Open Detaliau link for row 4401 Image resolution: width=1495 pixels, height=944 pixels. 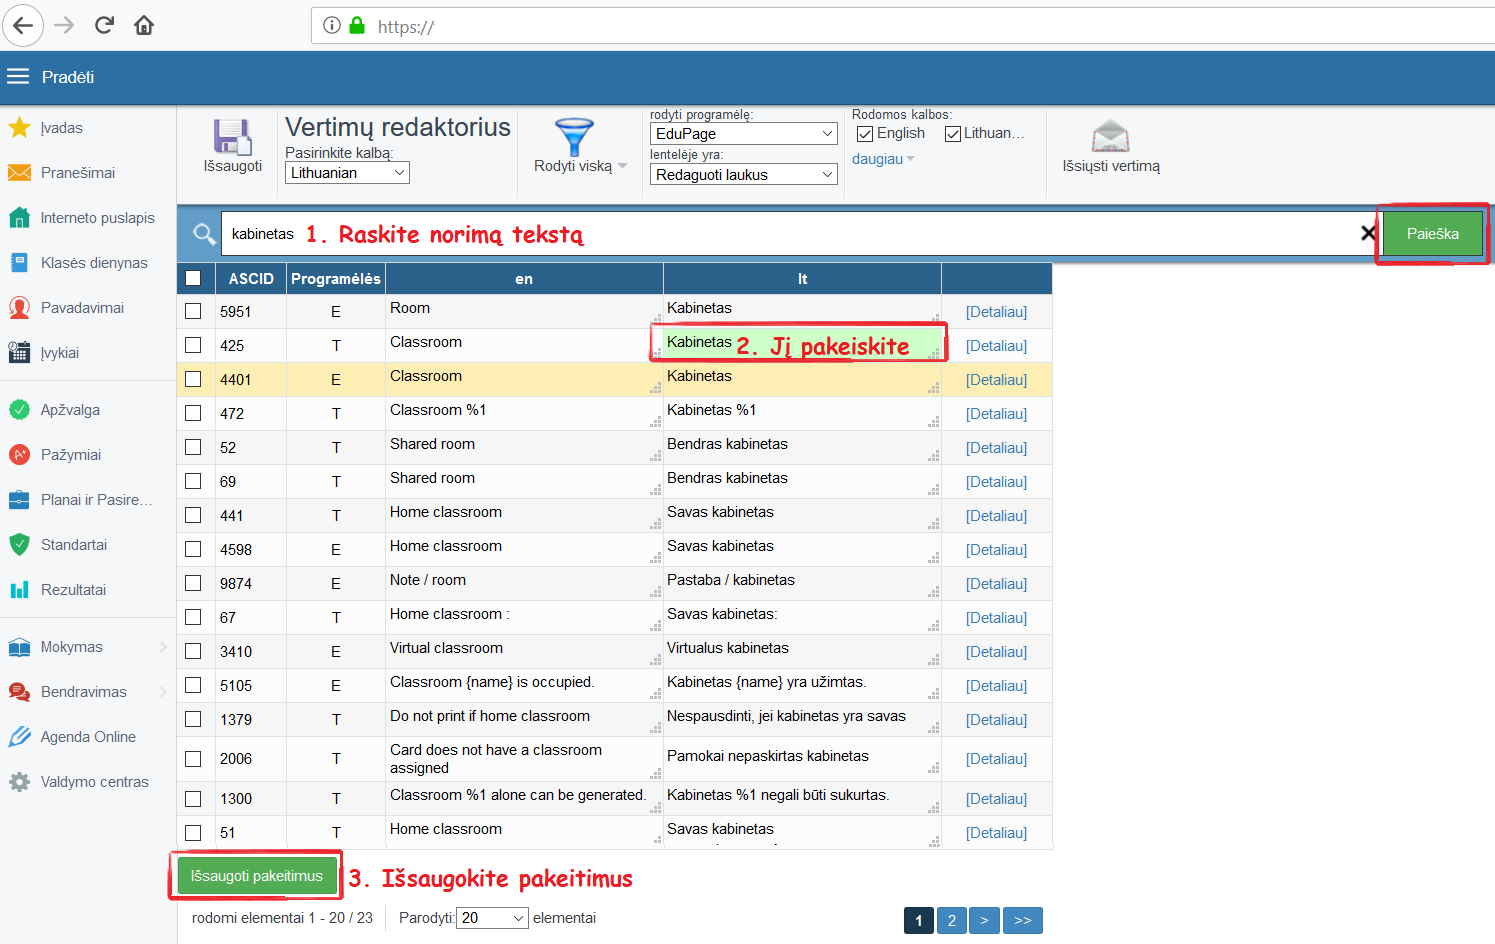tap(996, 380)
